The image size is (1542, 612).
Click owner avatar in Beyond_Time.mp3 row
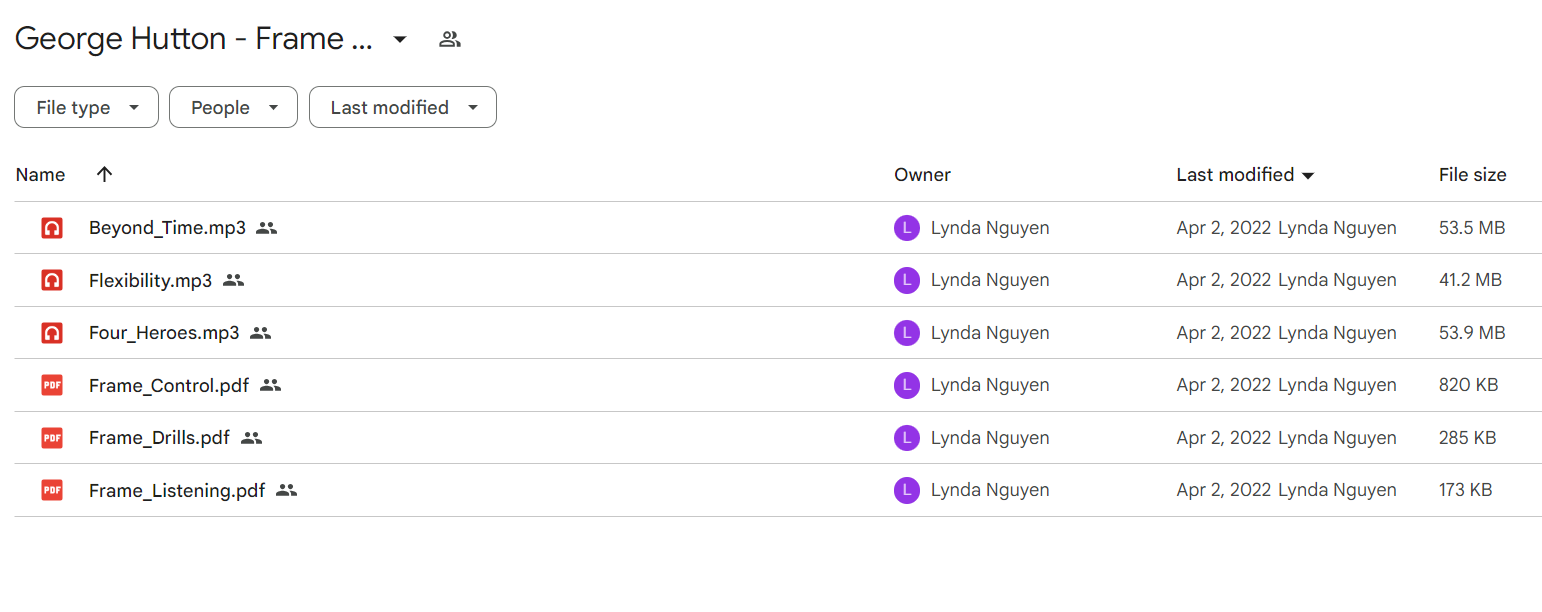[906, 228]
